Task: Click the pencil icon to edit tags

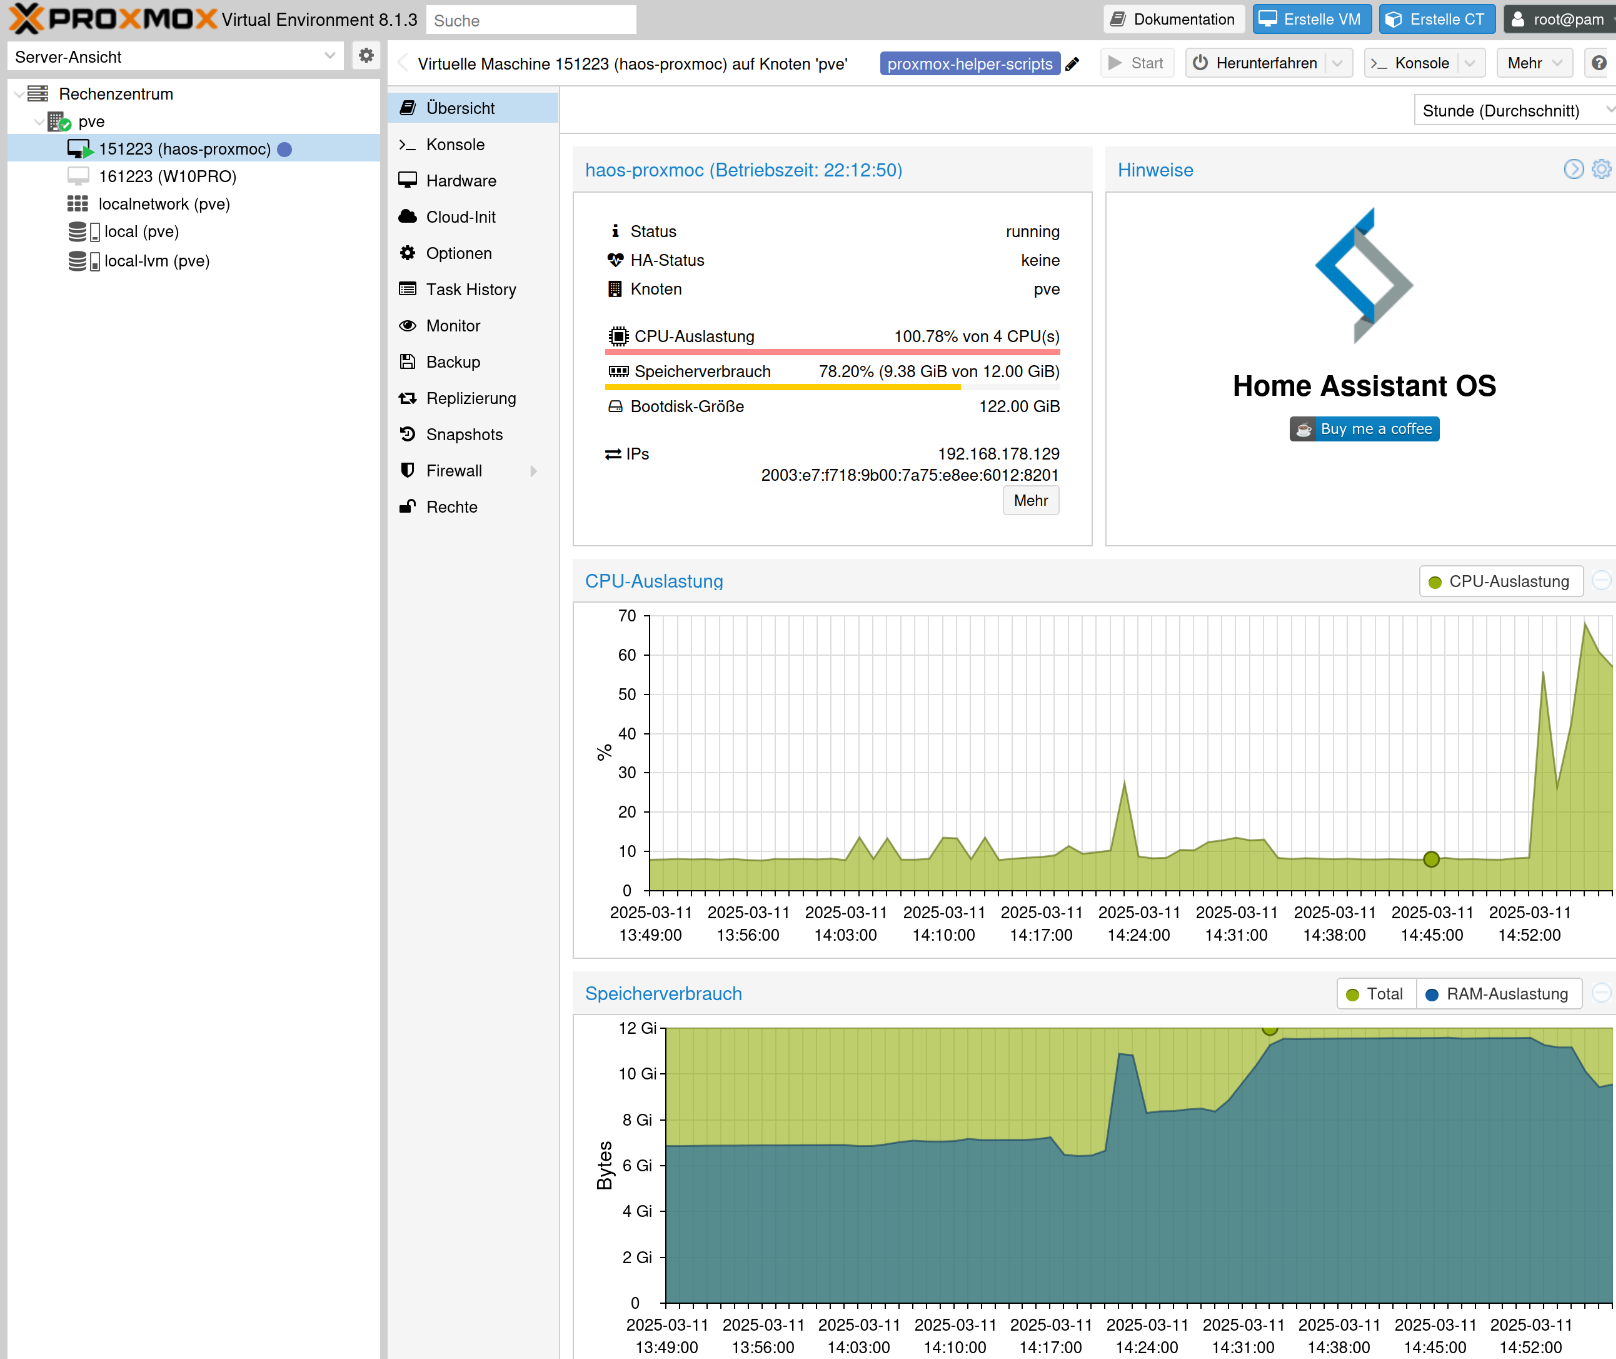Action: point(1072,64)
